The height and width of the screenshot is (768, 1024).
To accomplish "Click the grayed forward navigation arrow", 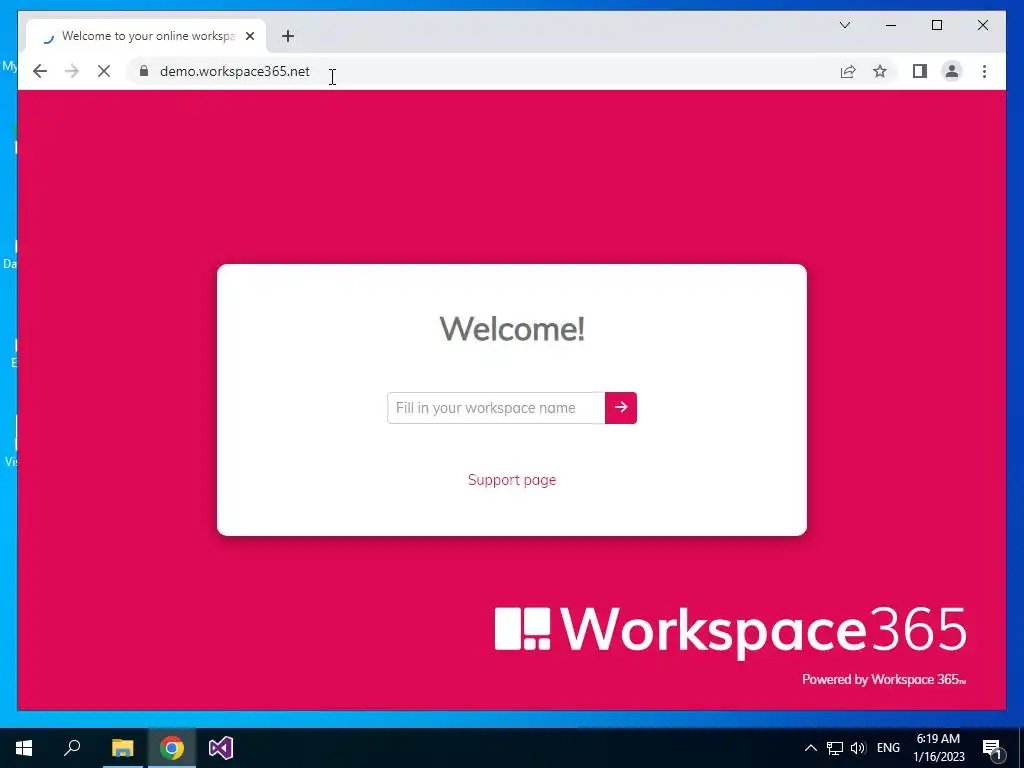I will (x=72, y=71).
